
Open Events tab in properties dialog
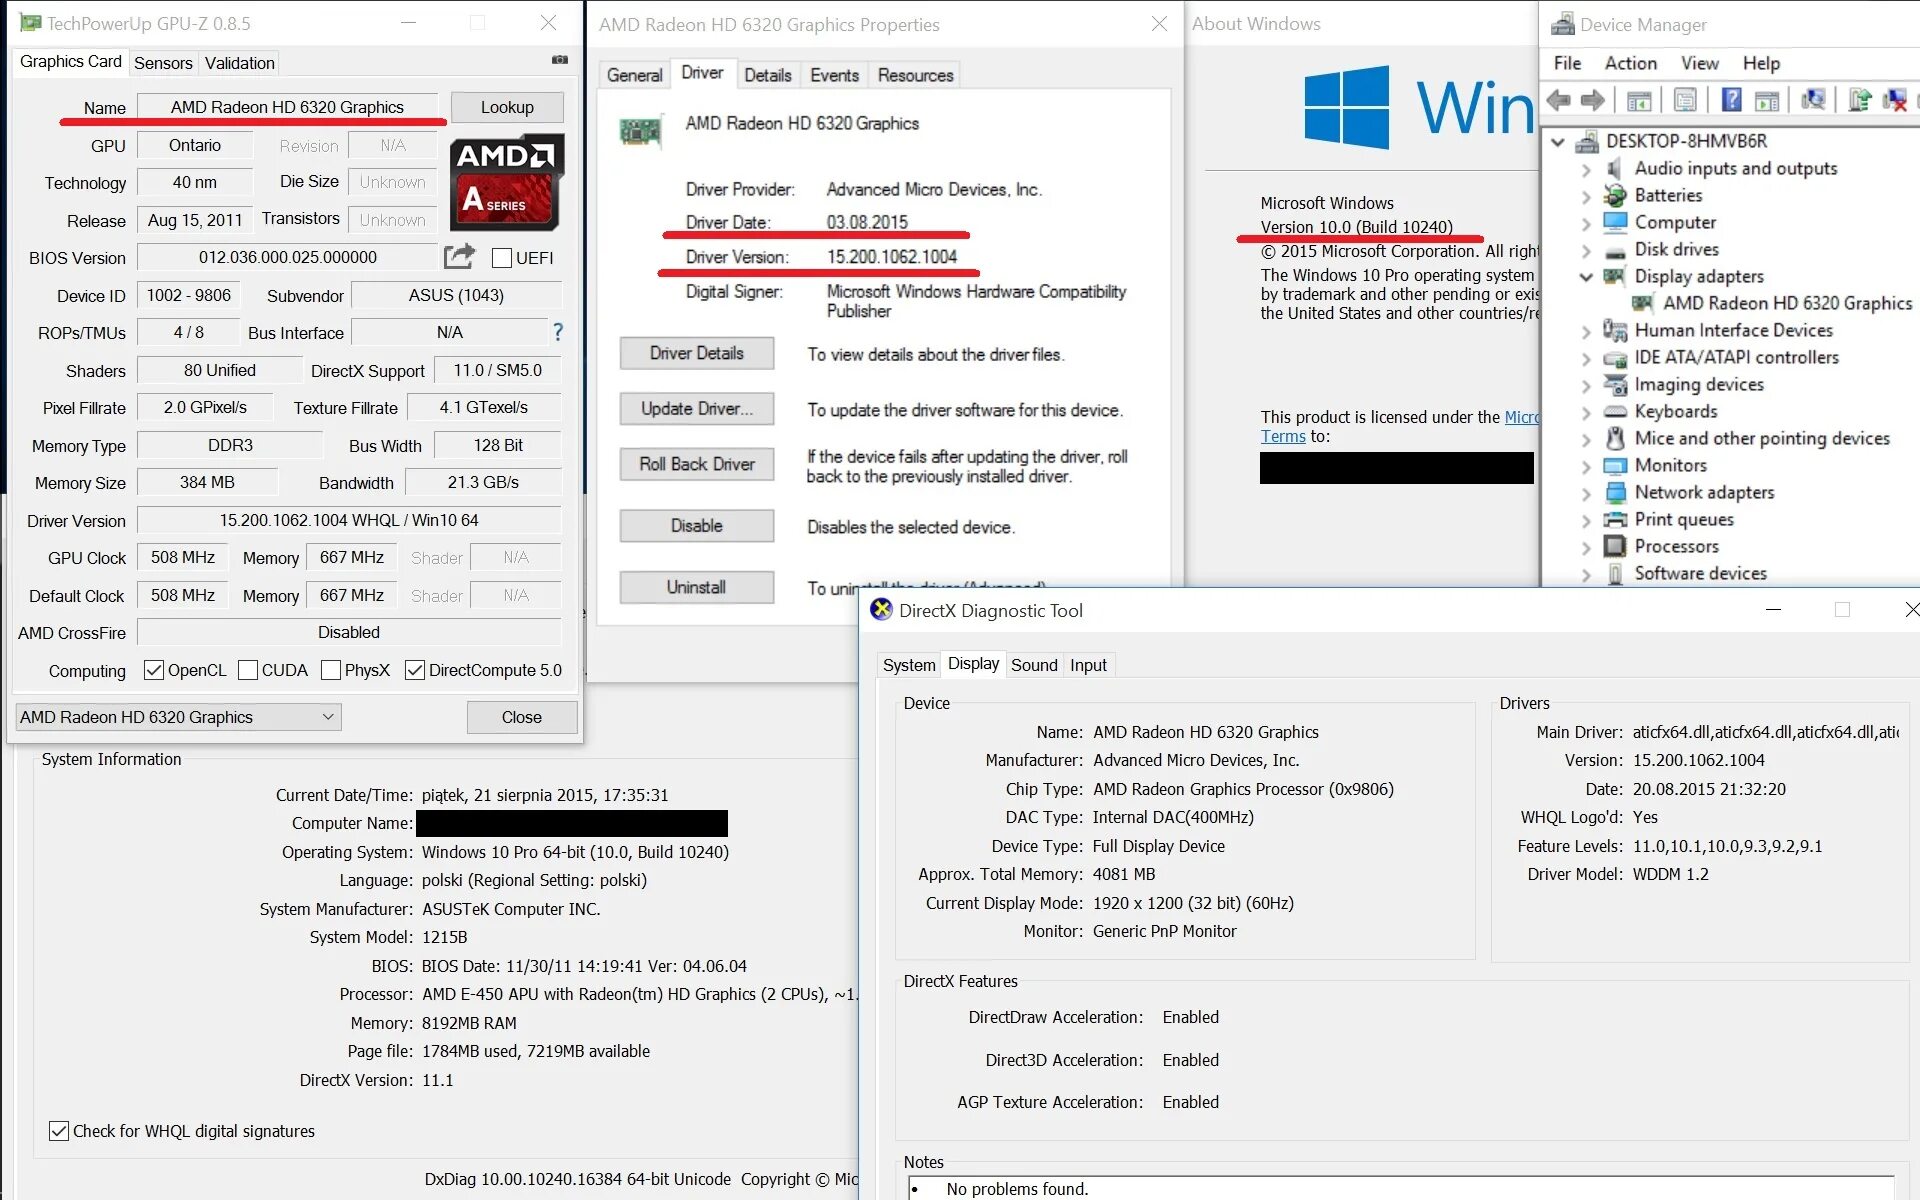[834, 75]
